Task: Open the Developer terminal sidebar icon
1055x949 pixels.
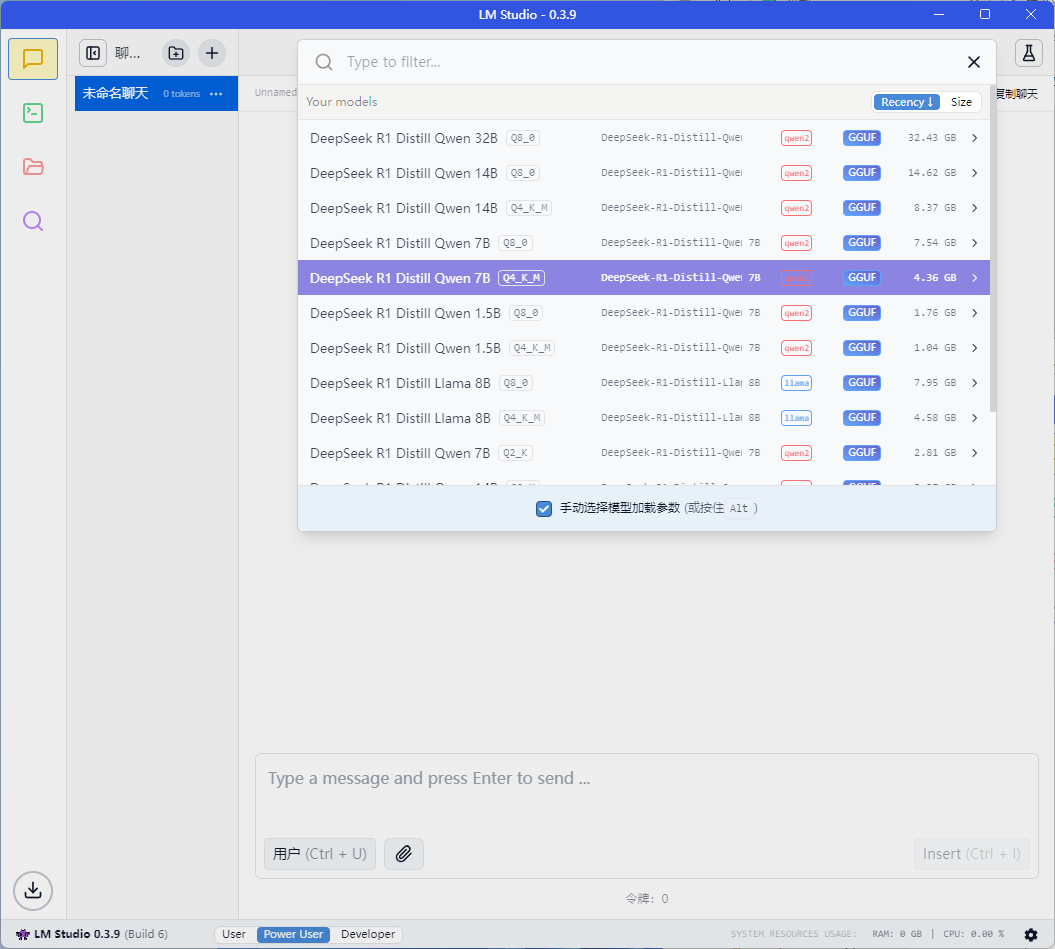Action: 33,113
